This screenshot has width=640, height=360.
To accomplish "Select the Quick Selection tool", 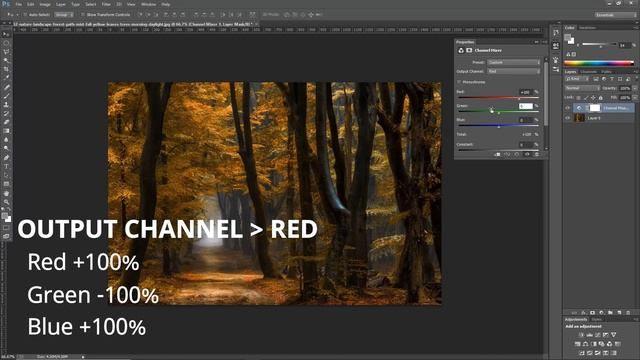I will 6,60.
